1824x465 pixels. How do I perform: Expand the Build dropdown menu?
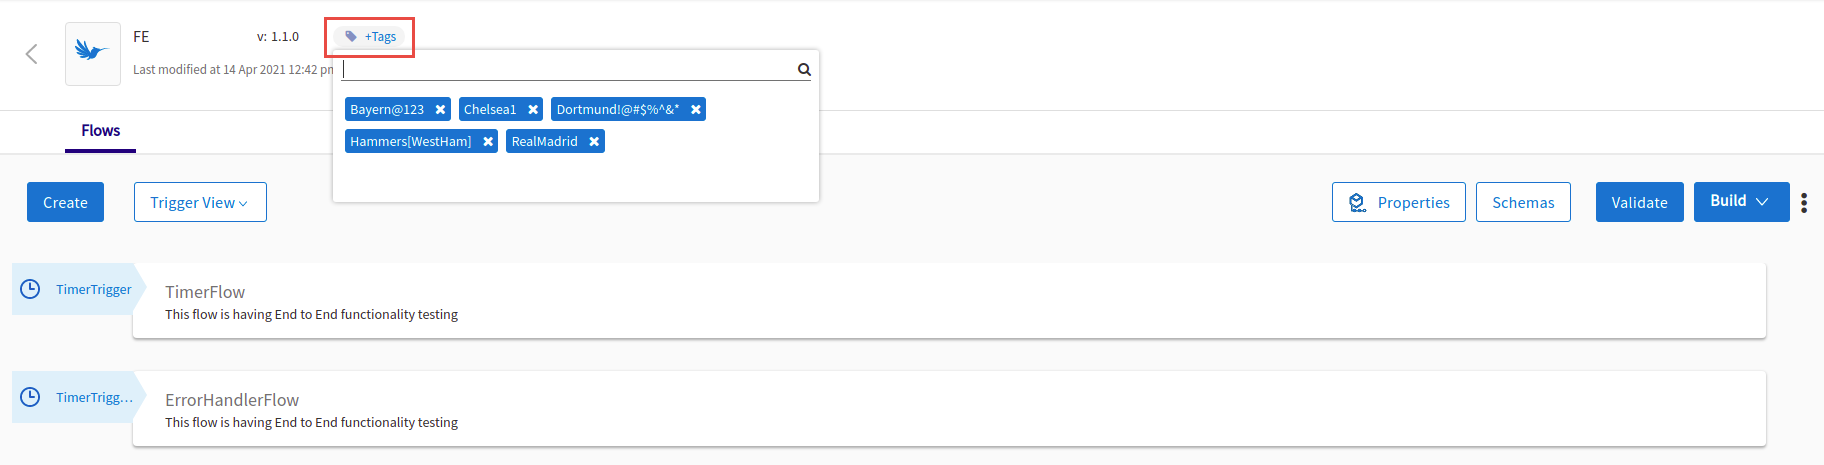point(1741,202)
